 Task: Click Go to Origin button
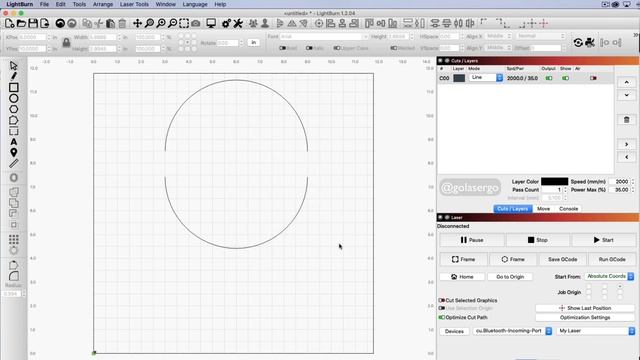pyautogui.click(x=510, y=277)
